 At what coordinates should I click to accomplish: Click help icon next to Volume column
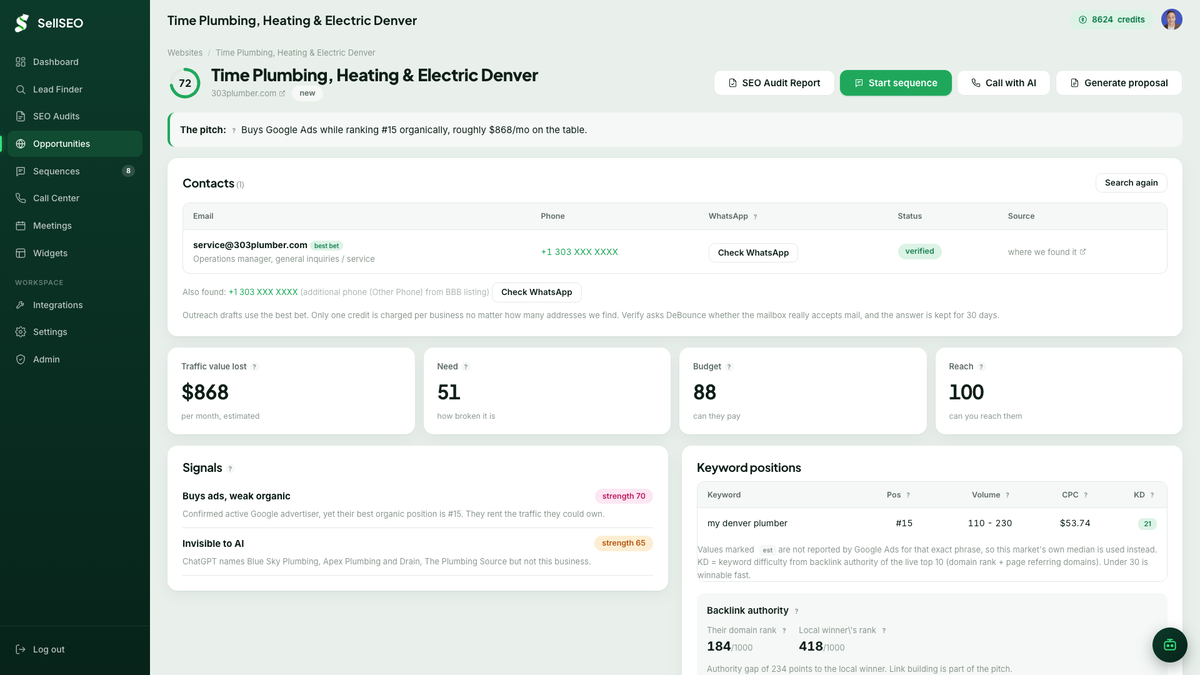[x=1007, y=495]
